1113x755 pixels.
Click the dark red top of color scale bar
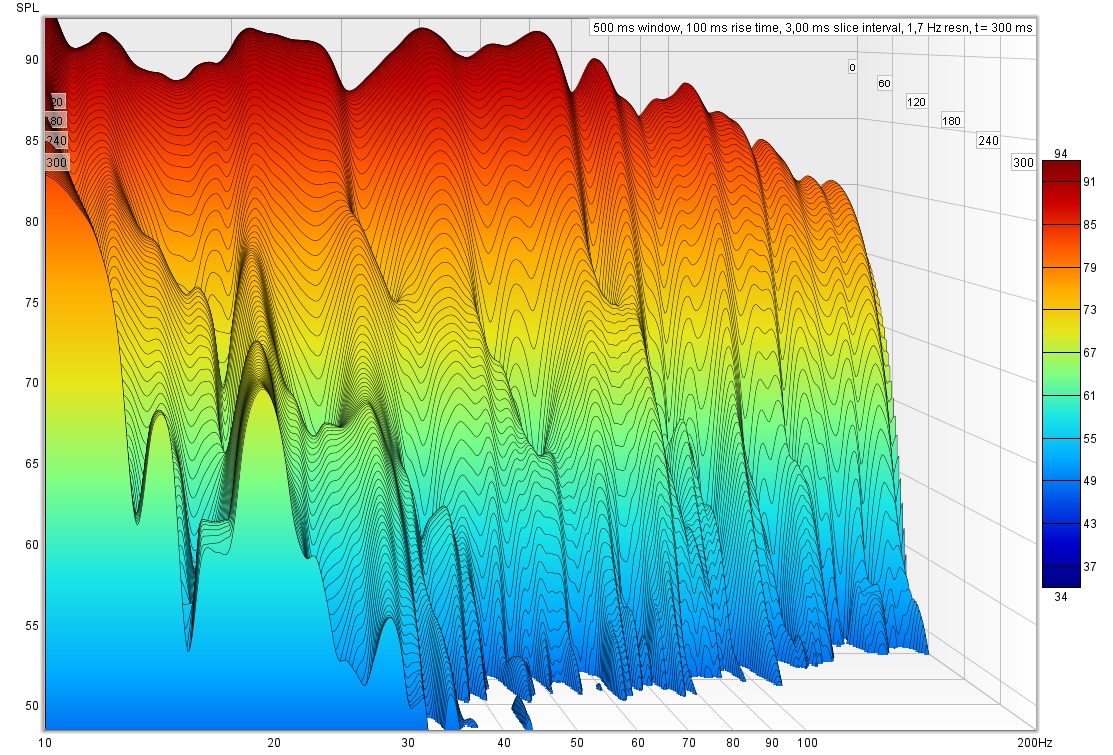(1061, 170)
